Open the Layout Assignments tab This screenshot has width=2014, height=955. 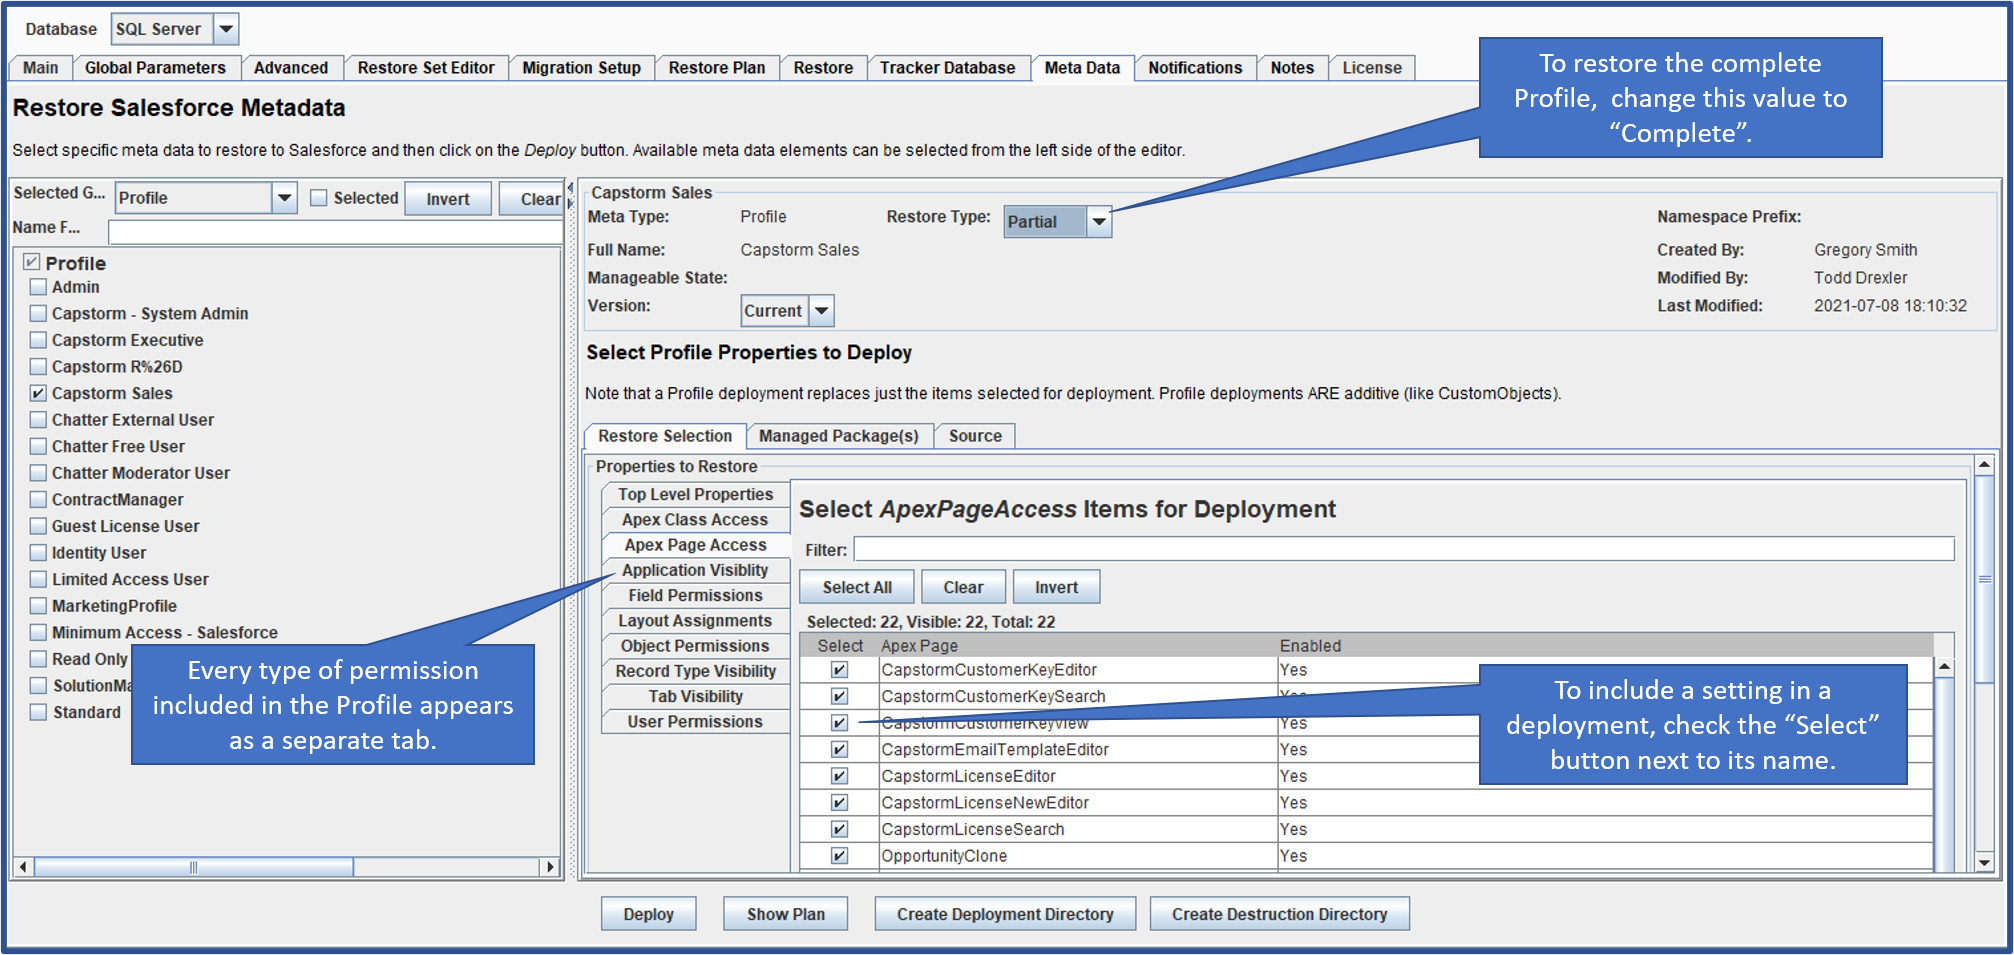tap(695, 621)
